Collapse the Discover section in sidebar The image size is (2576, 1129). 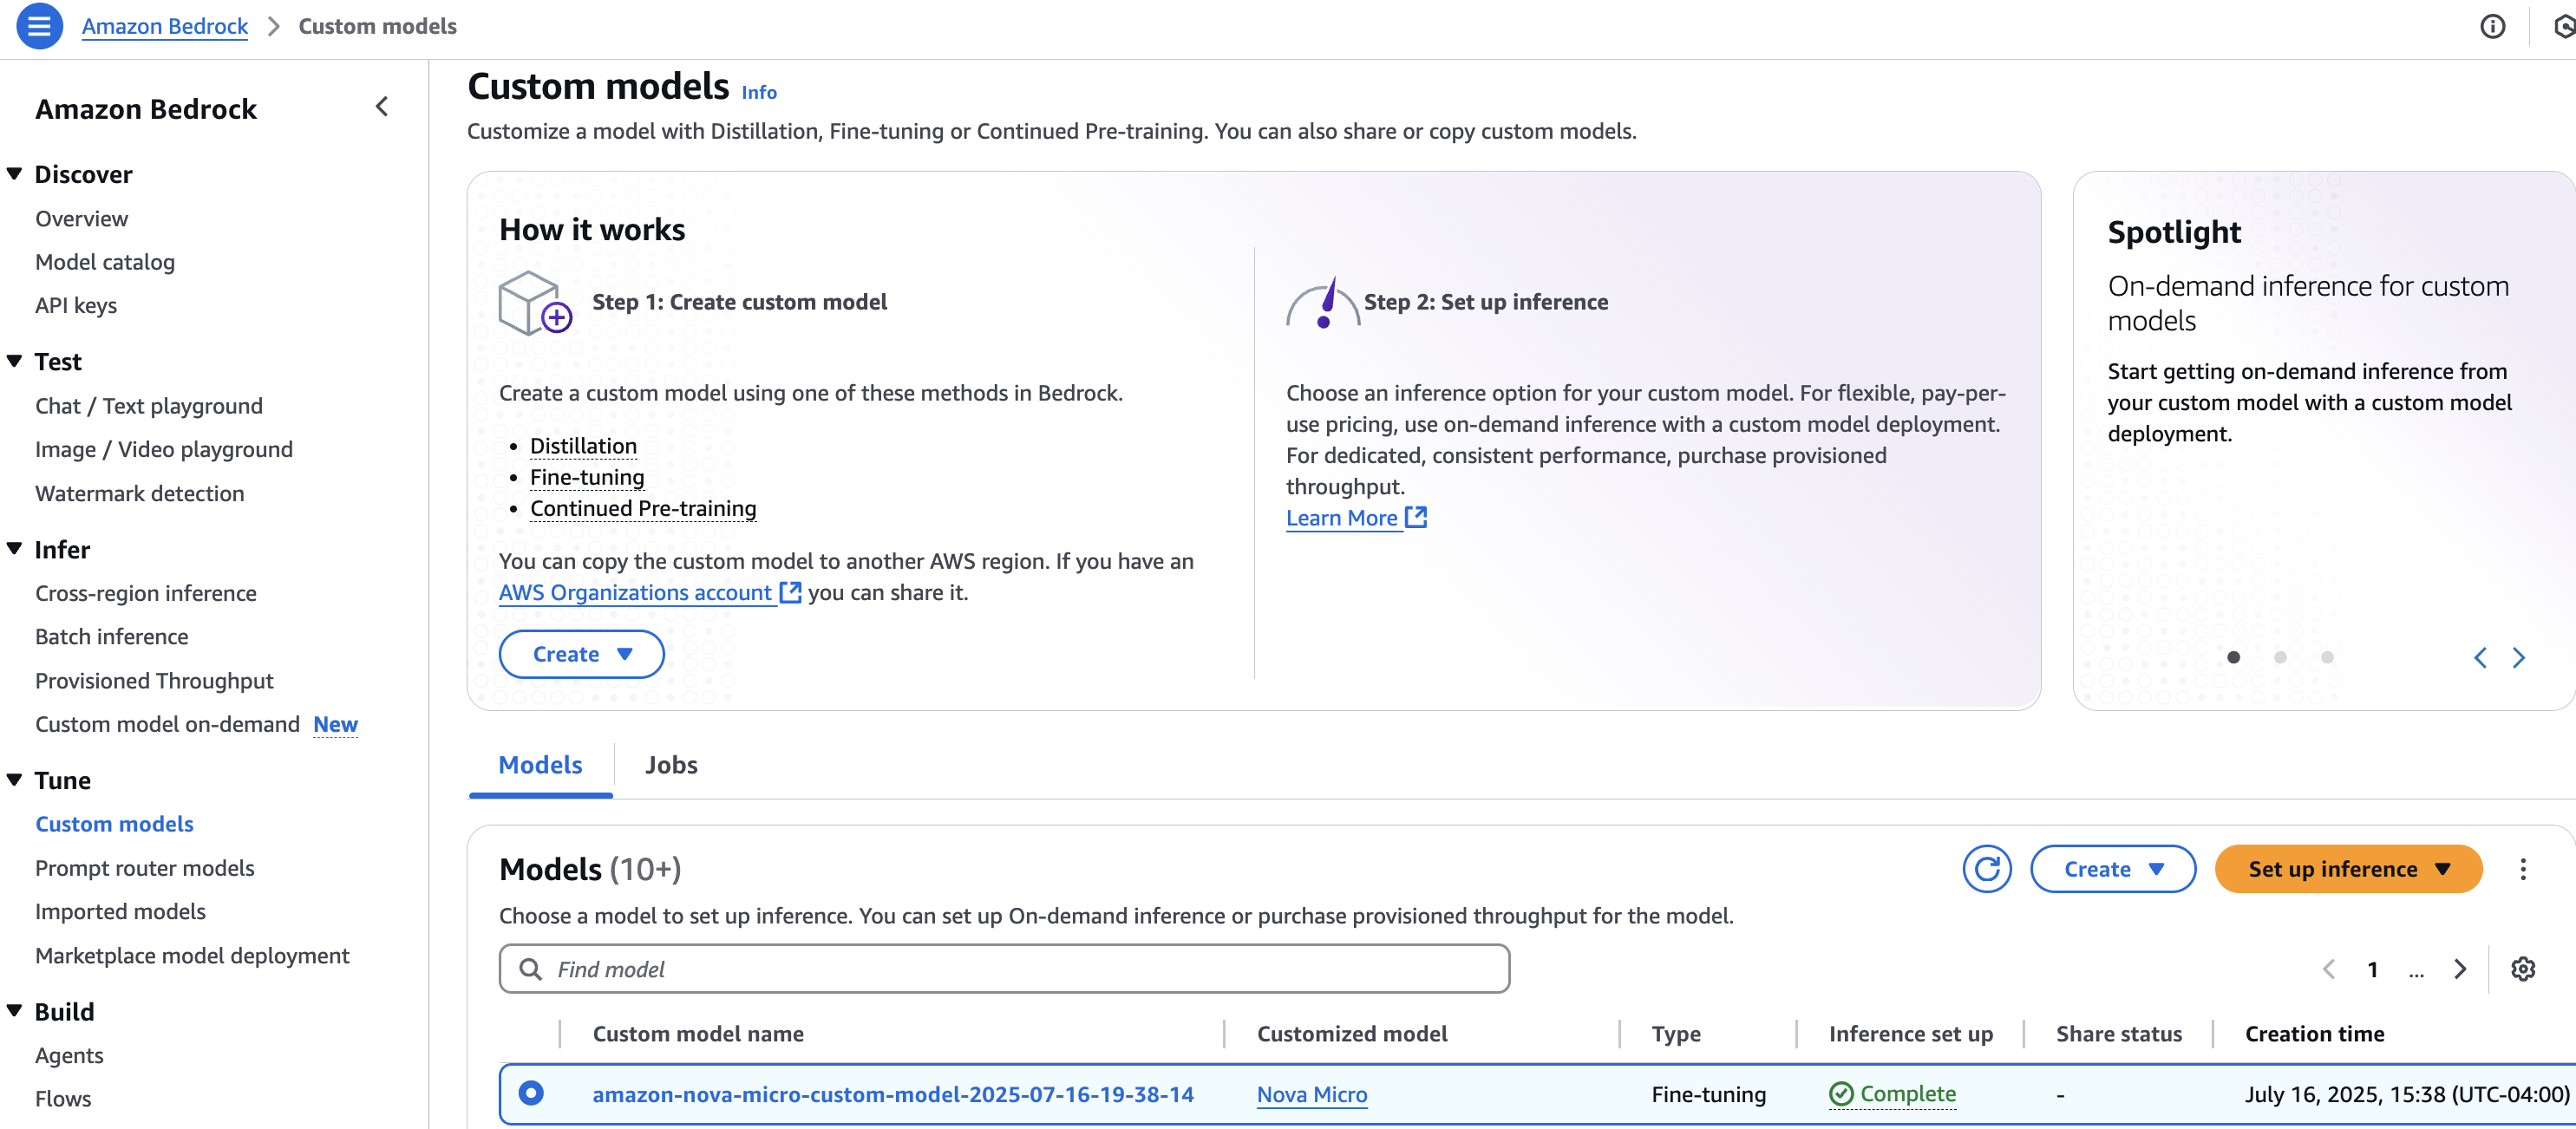coord(15,174)
